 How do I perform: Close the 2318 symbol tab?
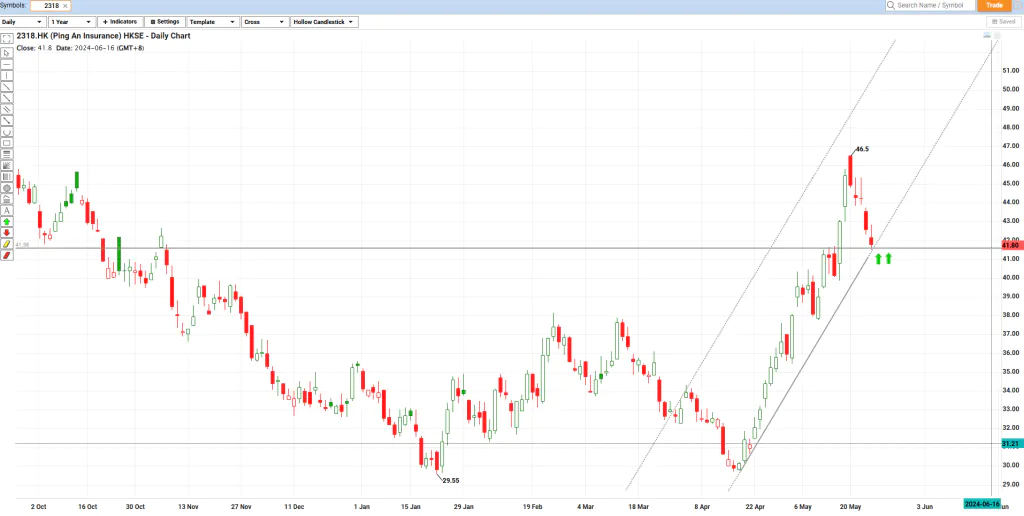click(65, 6)
